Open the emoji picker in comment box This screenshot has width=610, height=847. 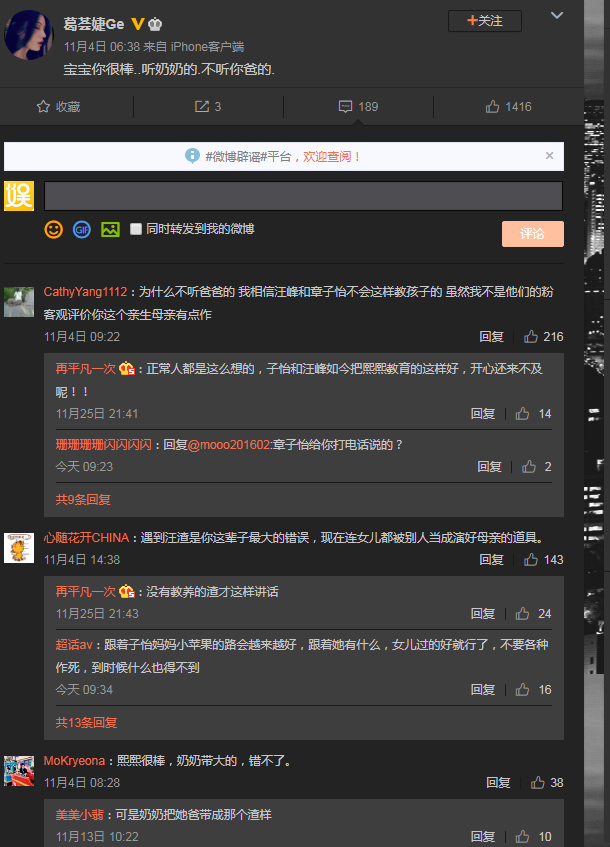(53, 230)
